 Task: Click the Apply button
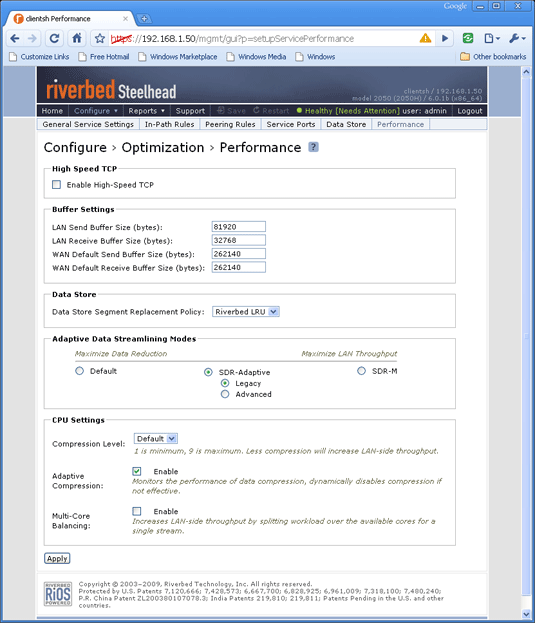tap(57, 558)
